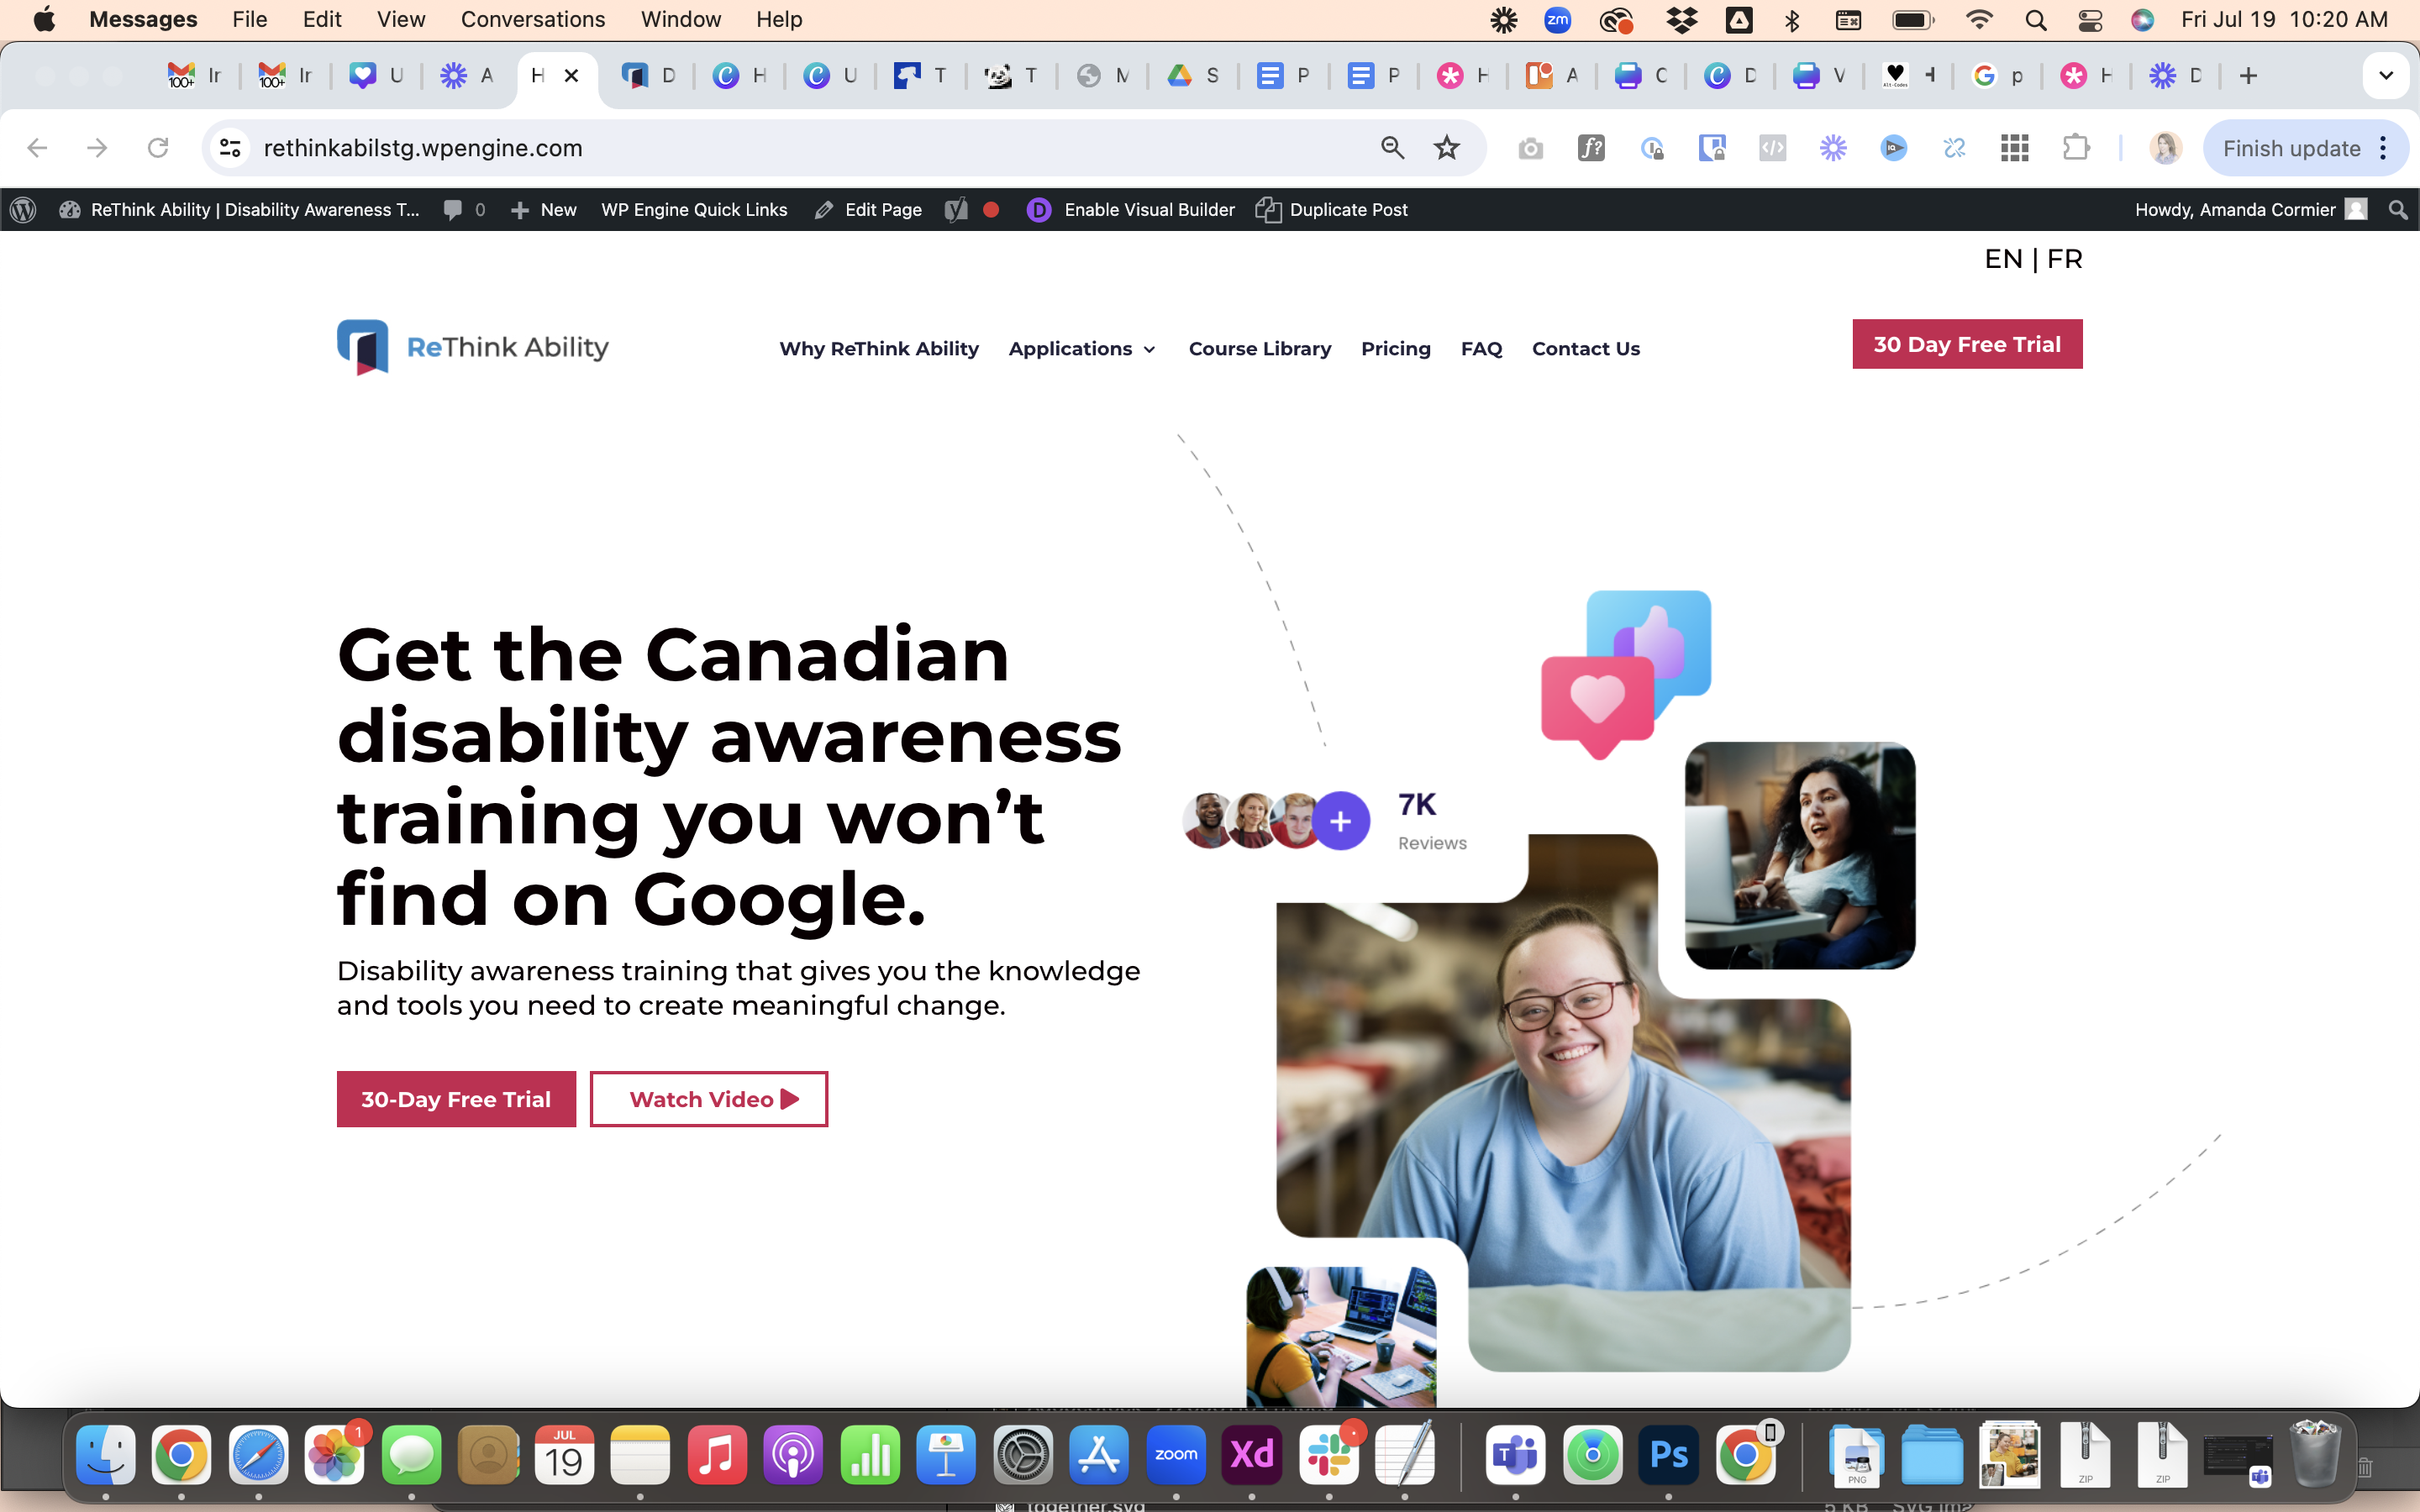Open the Conversations menu in menu bar
This screenshot has height=1512, width=2420.
(x=533, y=19)
